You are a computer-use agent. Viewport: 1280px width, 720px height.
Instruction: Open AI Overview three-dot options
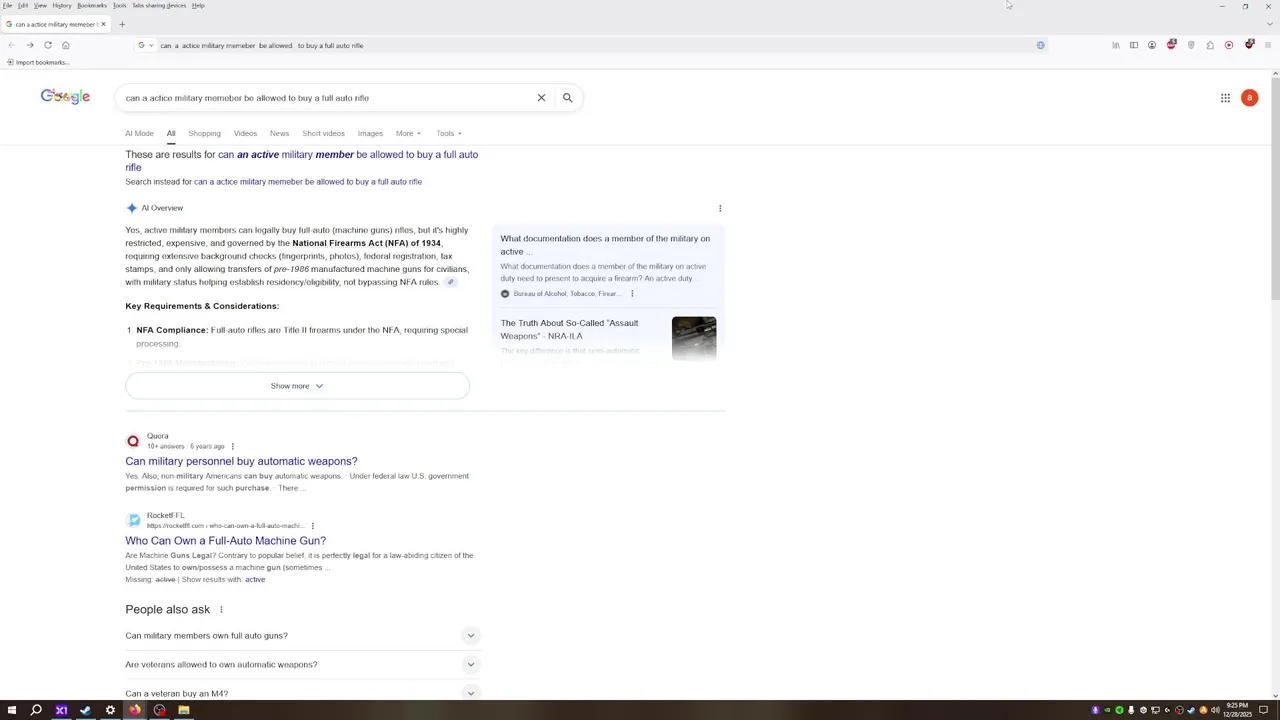point(720,208)
